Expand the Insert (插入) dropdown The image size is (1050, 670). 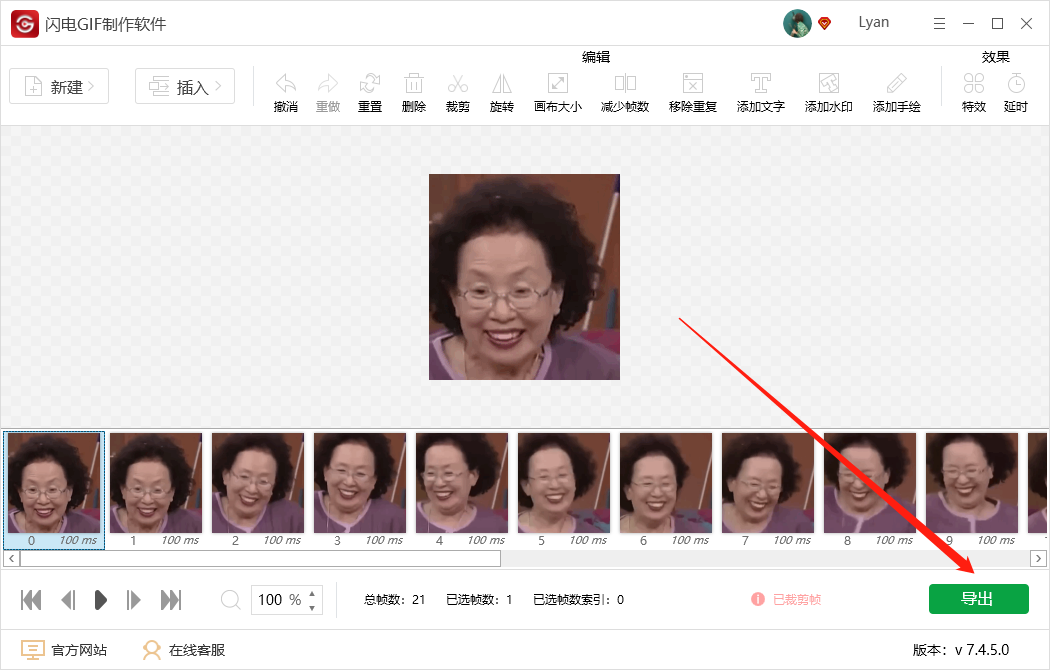[x=184, y=86]
